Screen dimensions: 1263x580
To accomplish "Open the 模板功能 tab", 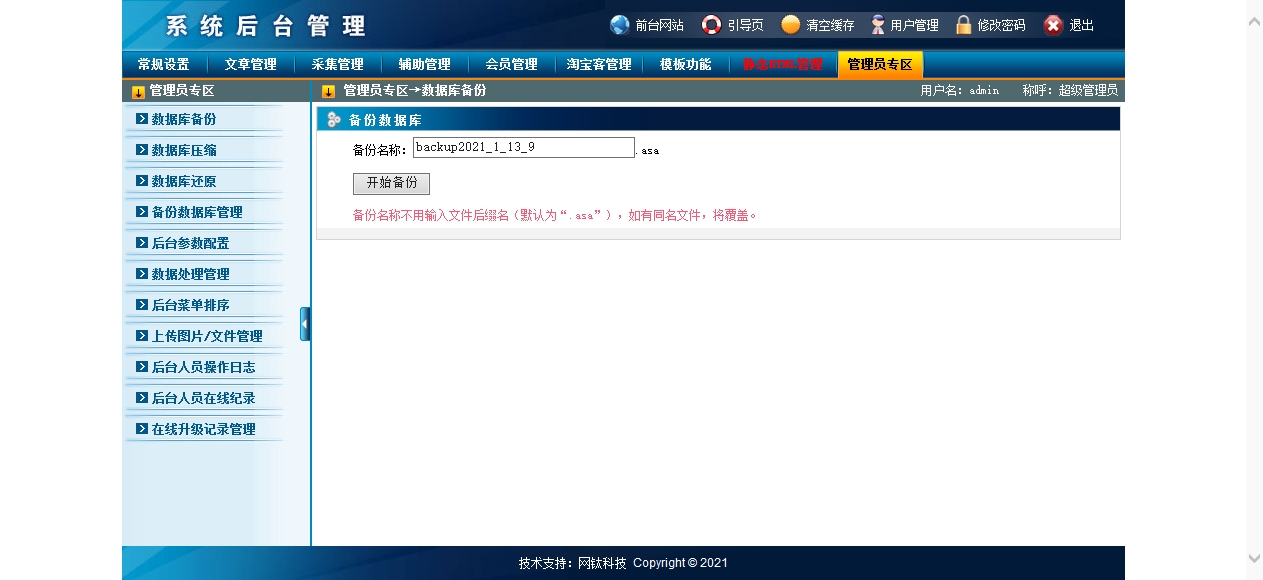I will pos(686,64).
